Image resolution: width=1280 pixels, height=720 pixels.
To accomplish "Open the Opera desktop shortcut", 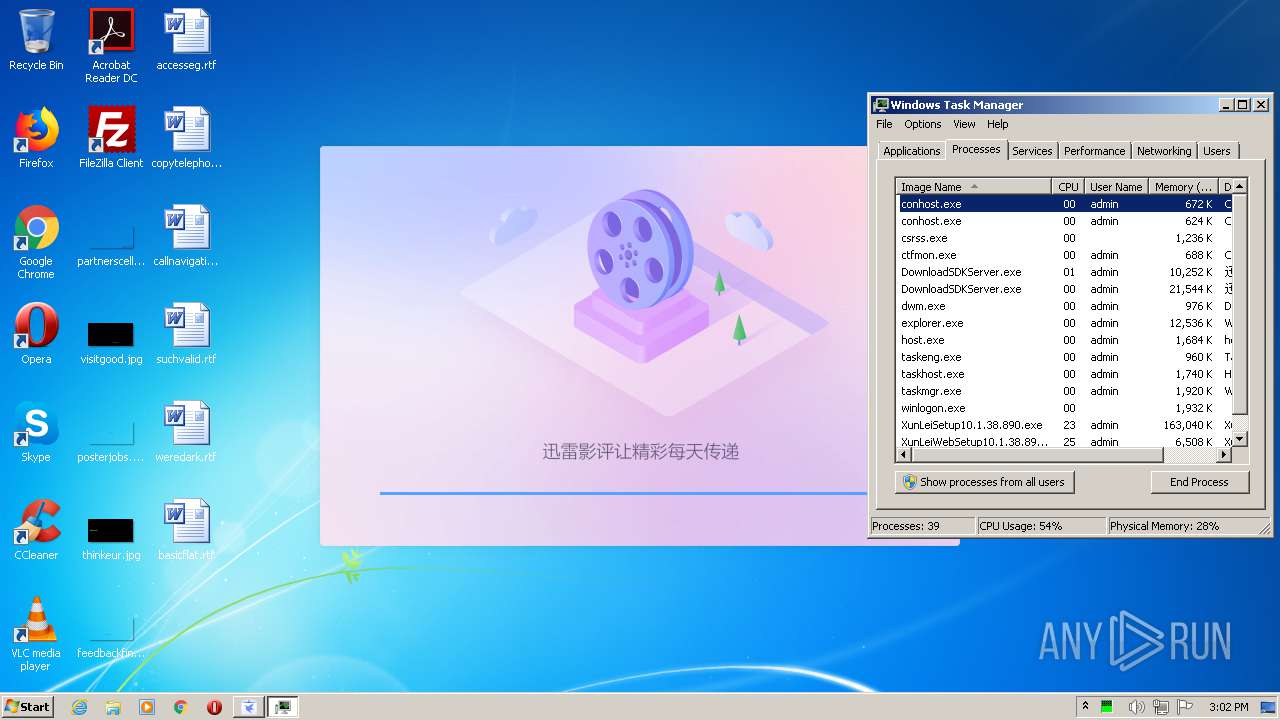I will point(36,334).
